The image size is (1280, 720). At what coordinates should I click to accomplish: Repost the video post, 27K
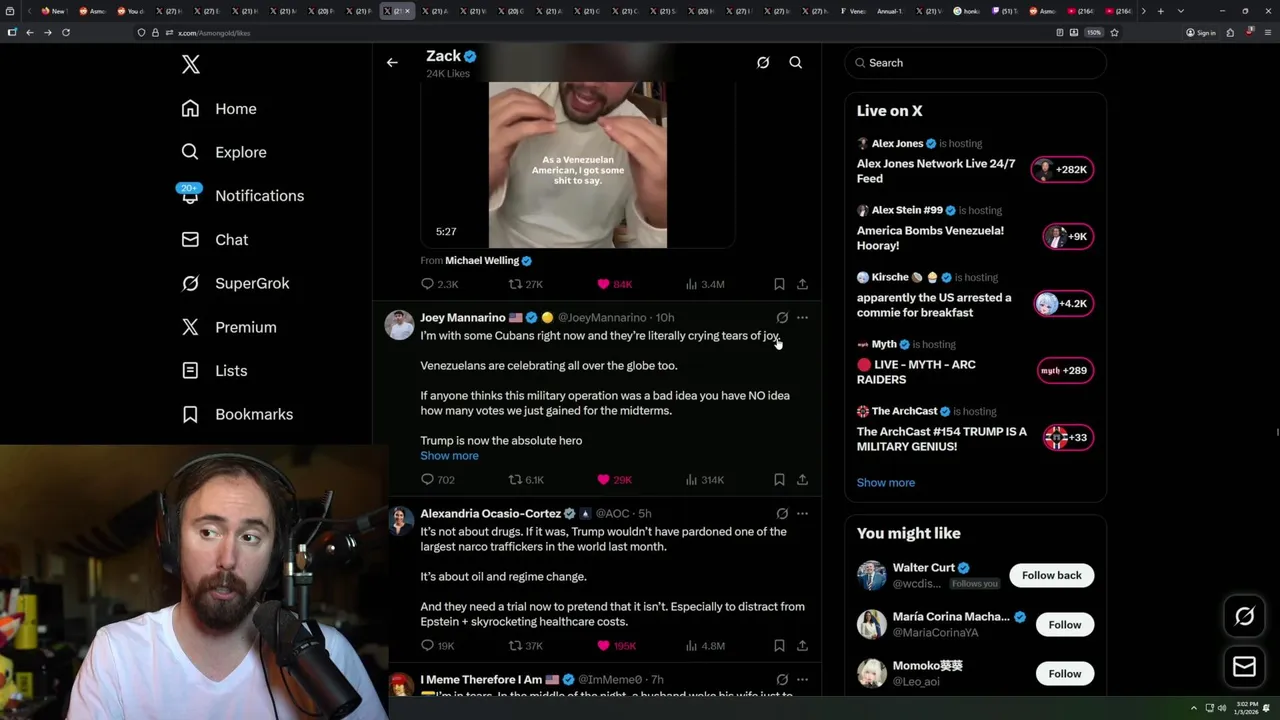(525, 284)
